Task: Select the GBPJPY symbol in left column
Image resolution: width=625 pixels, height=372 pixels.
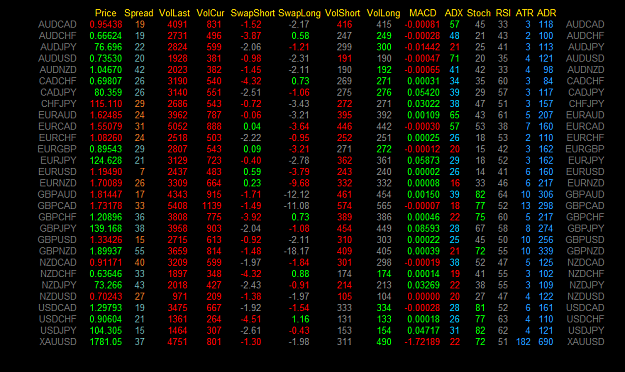Action: pos(58,228)
